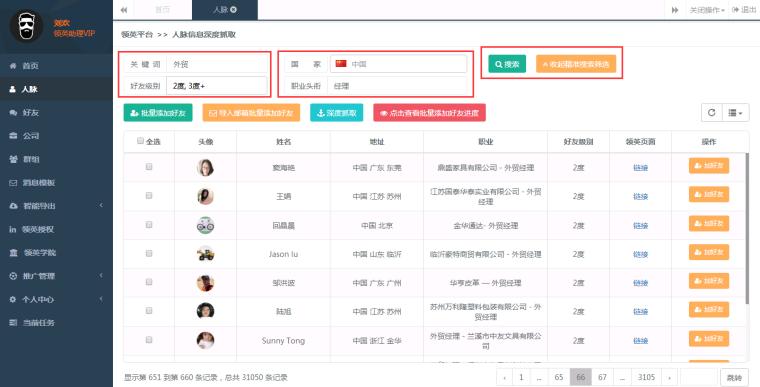Open 公司 briefcase item in sidebar
760x387 pixels.
(x=56, y=136)
